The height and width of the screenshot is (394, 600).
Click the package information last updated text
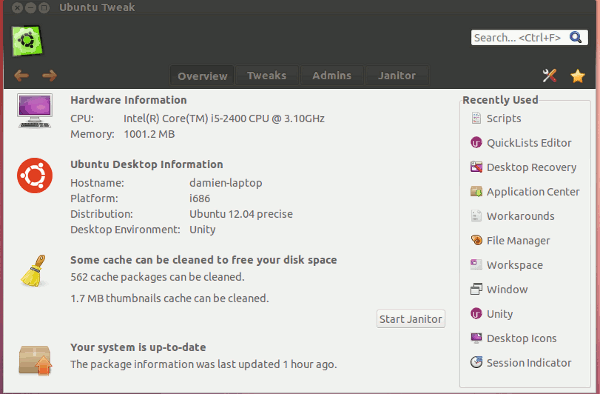click(x=204, y=364)
